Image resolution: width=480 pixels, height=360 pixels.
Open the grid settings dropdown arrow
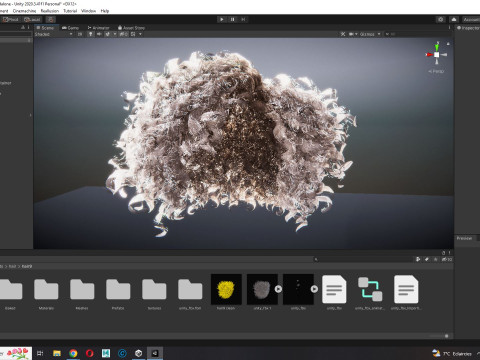(x=140, y=34)
